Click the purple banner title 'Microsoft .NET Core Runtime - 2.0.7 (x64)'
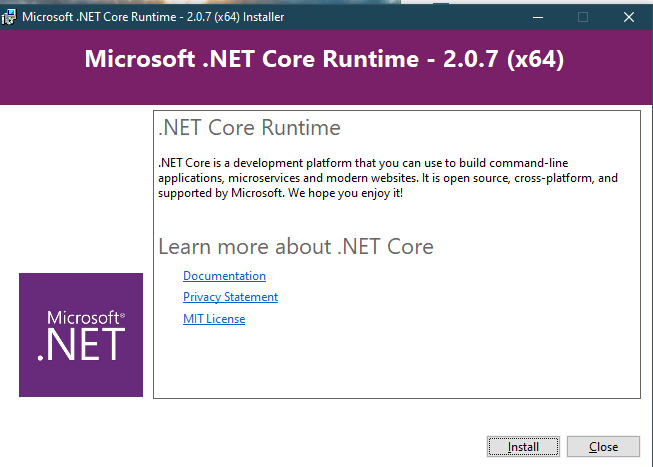This screenshot has height=467, width=653. tap(324, 59)
